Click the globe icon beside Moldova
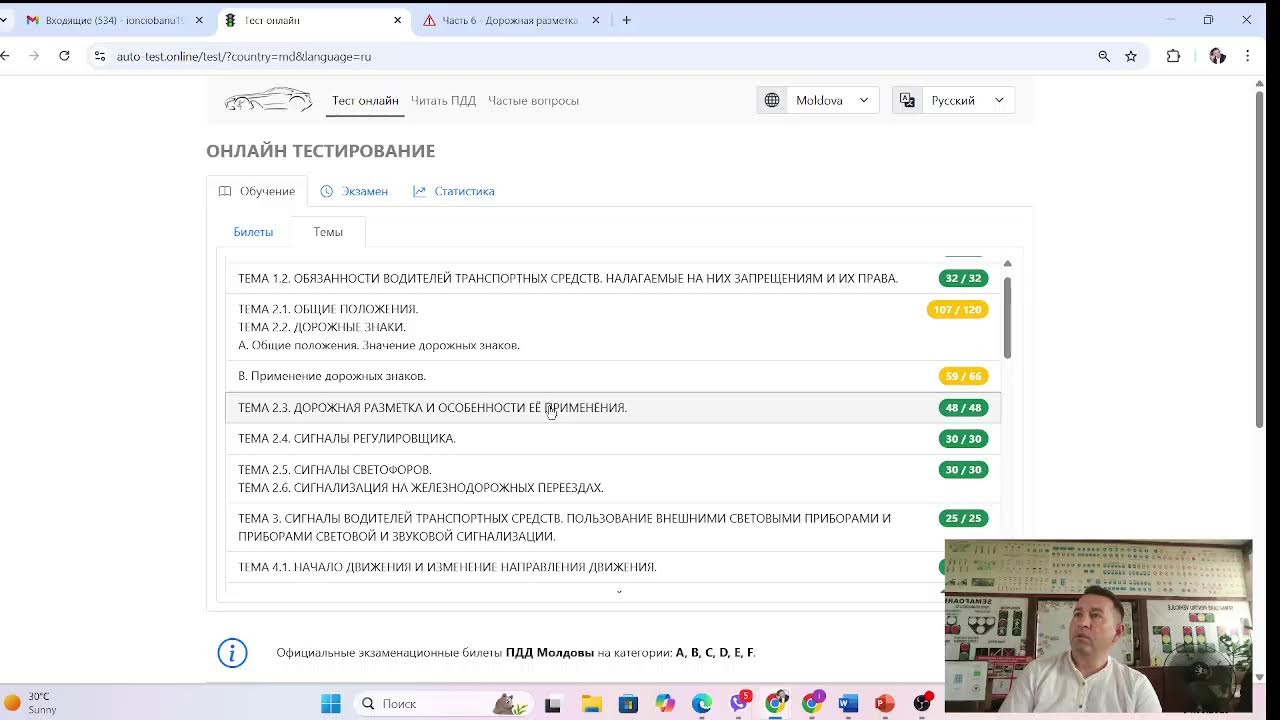The width and height of the screenshot is (1280, 720). [x=772, y=100]
